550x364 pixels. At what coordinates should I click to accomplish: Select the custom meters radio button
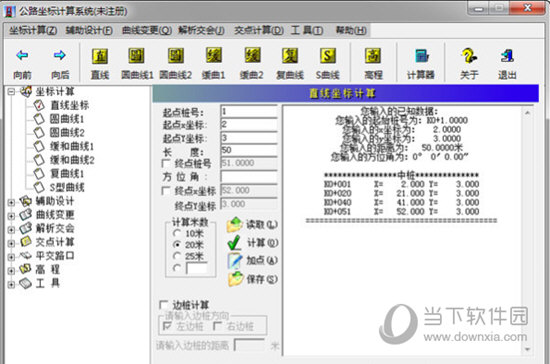[177, 268]
